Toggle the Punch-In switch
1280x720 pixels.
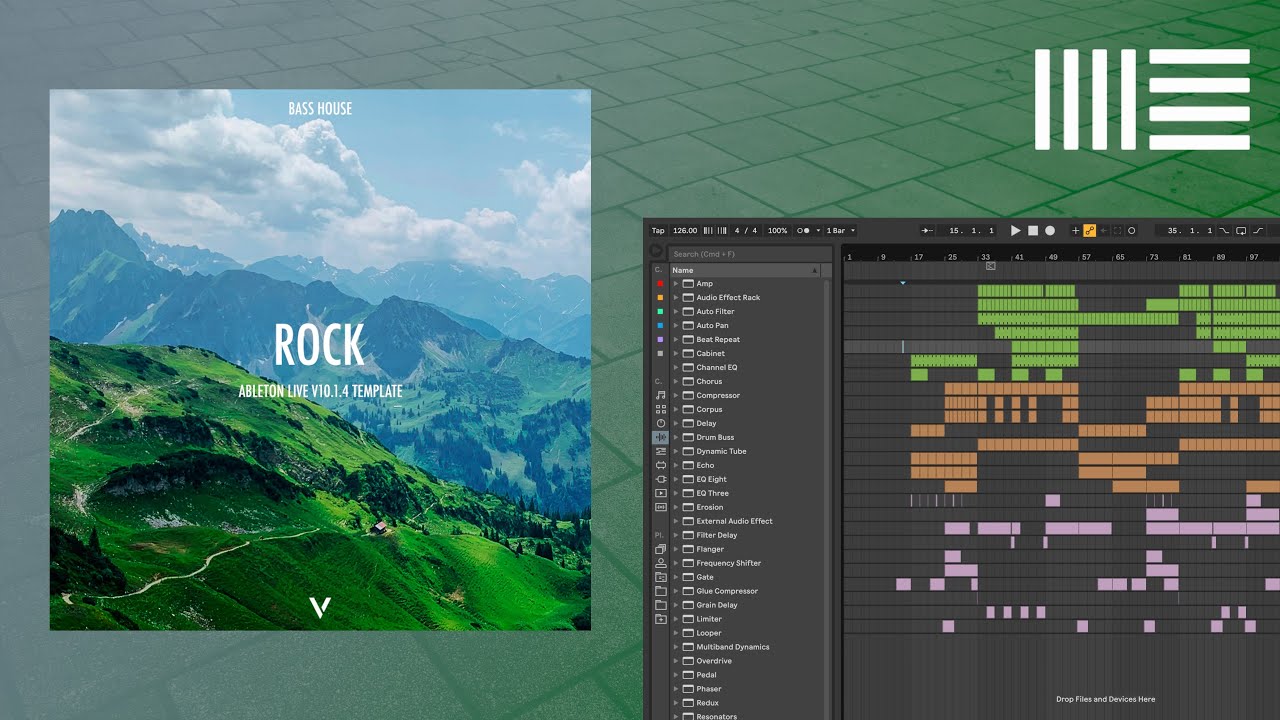[x=1224, y=231]
